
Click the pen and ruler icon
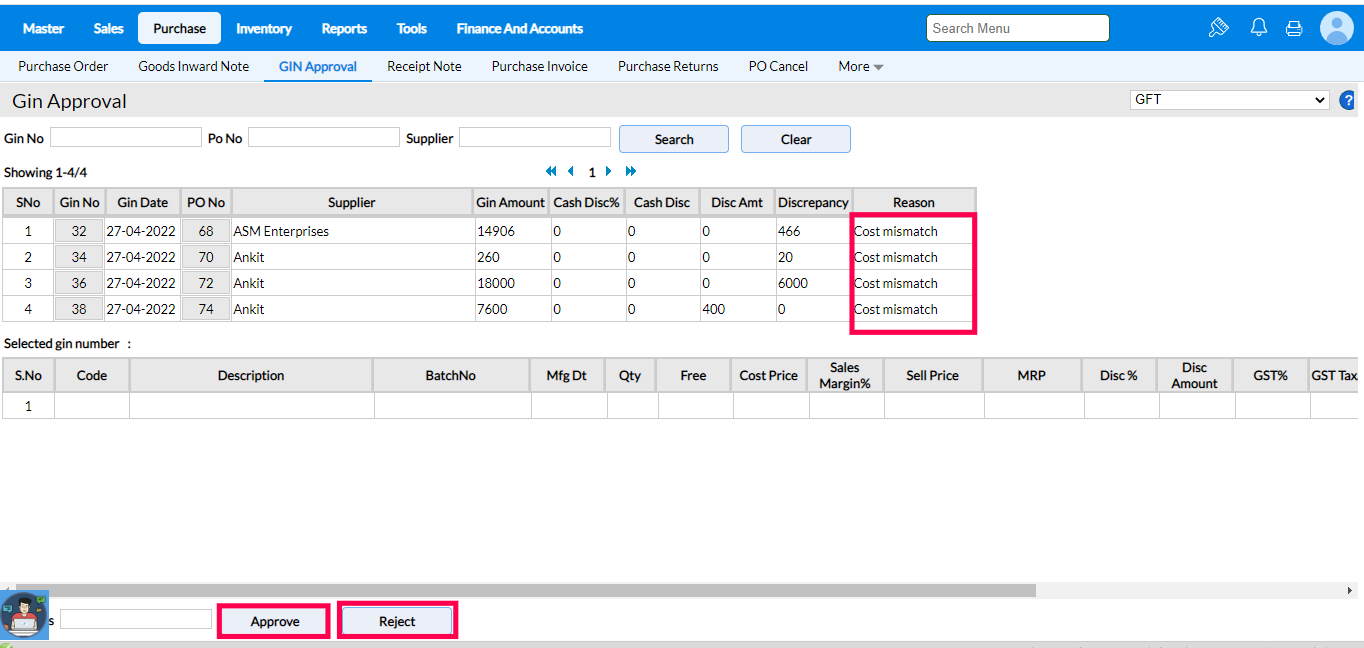tap(1218, 28)
